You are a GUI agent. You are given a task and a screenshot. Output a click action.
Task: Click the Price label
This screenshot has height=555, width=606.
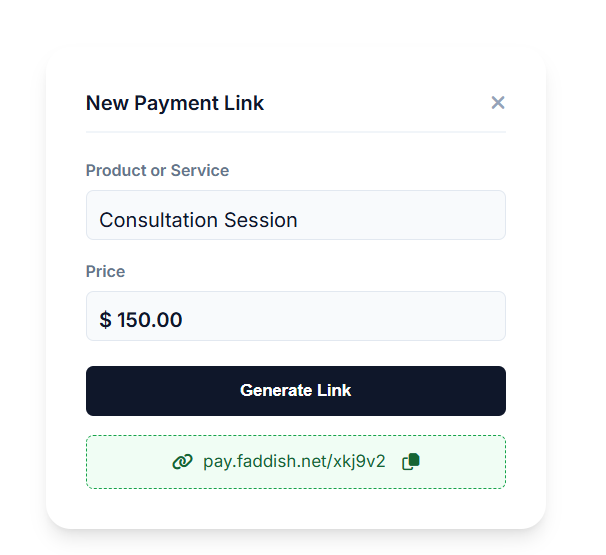(x=105, y=271)
